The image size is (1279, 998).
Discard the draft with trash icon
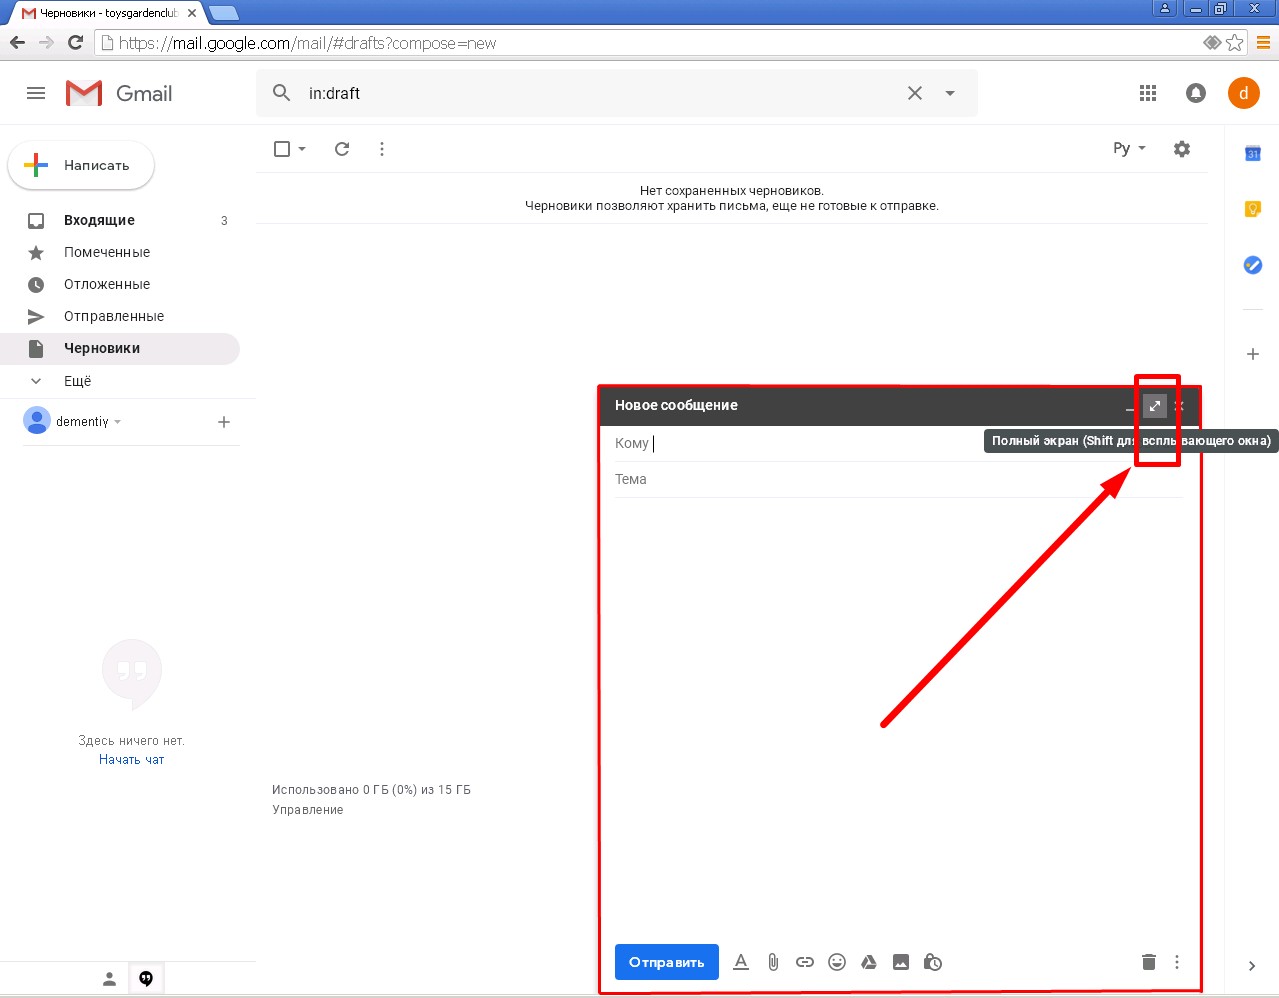(x=1149, y=962)
